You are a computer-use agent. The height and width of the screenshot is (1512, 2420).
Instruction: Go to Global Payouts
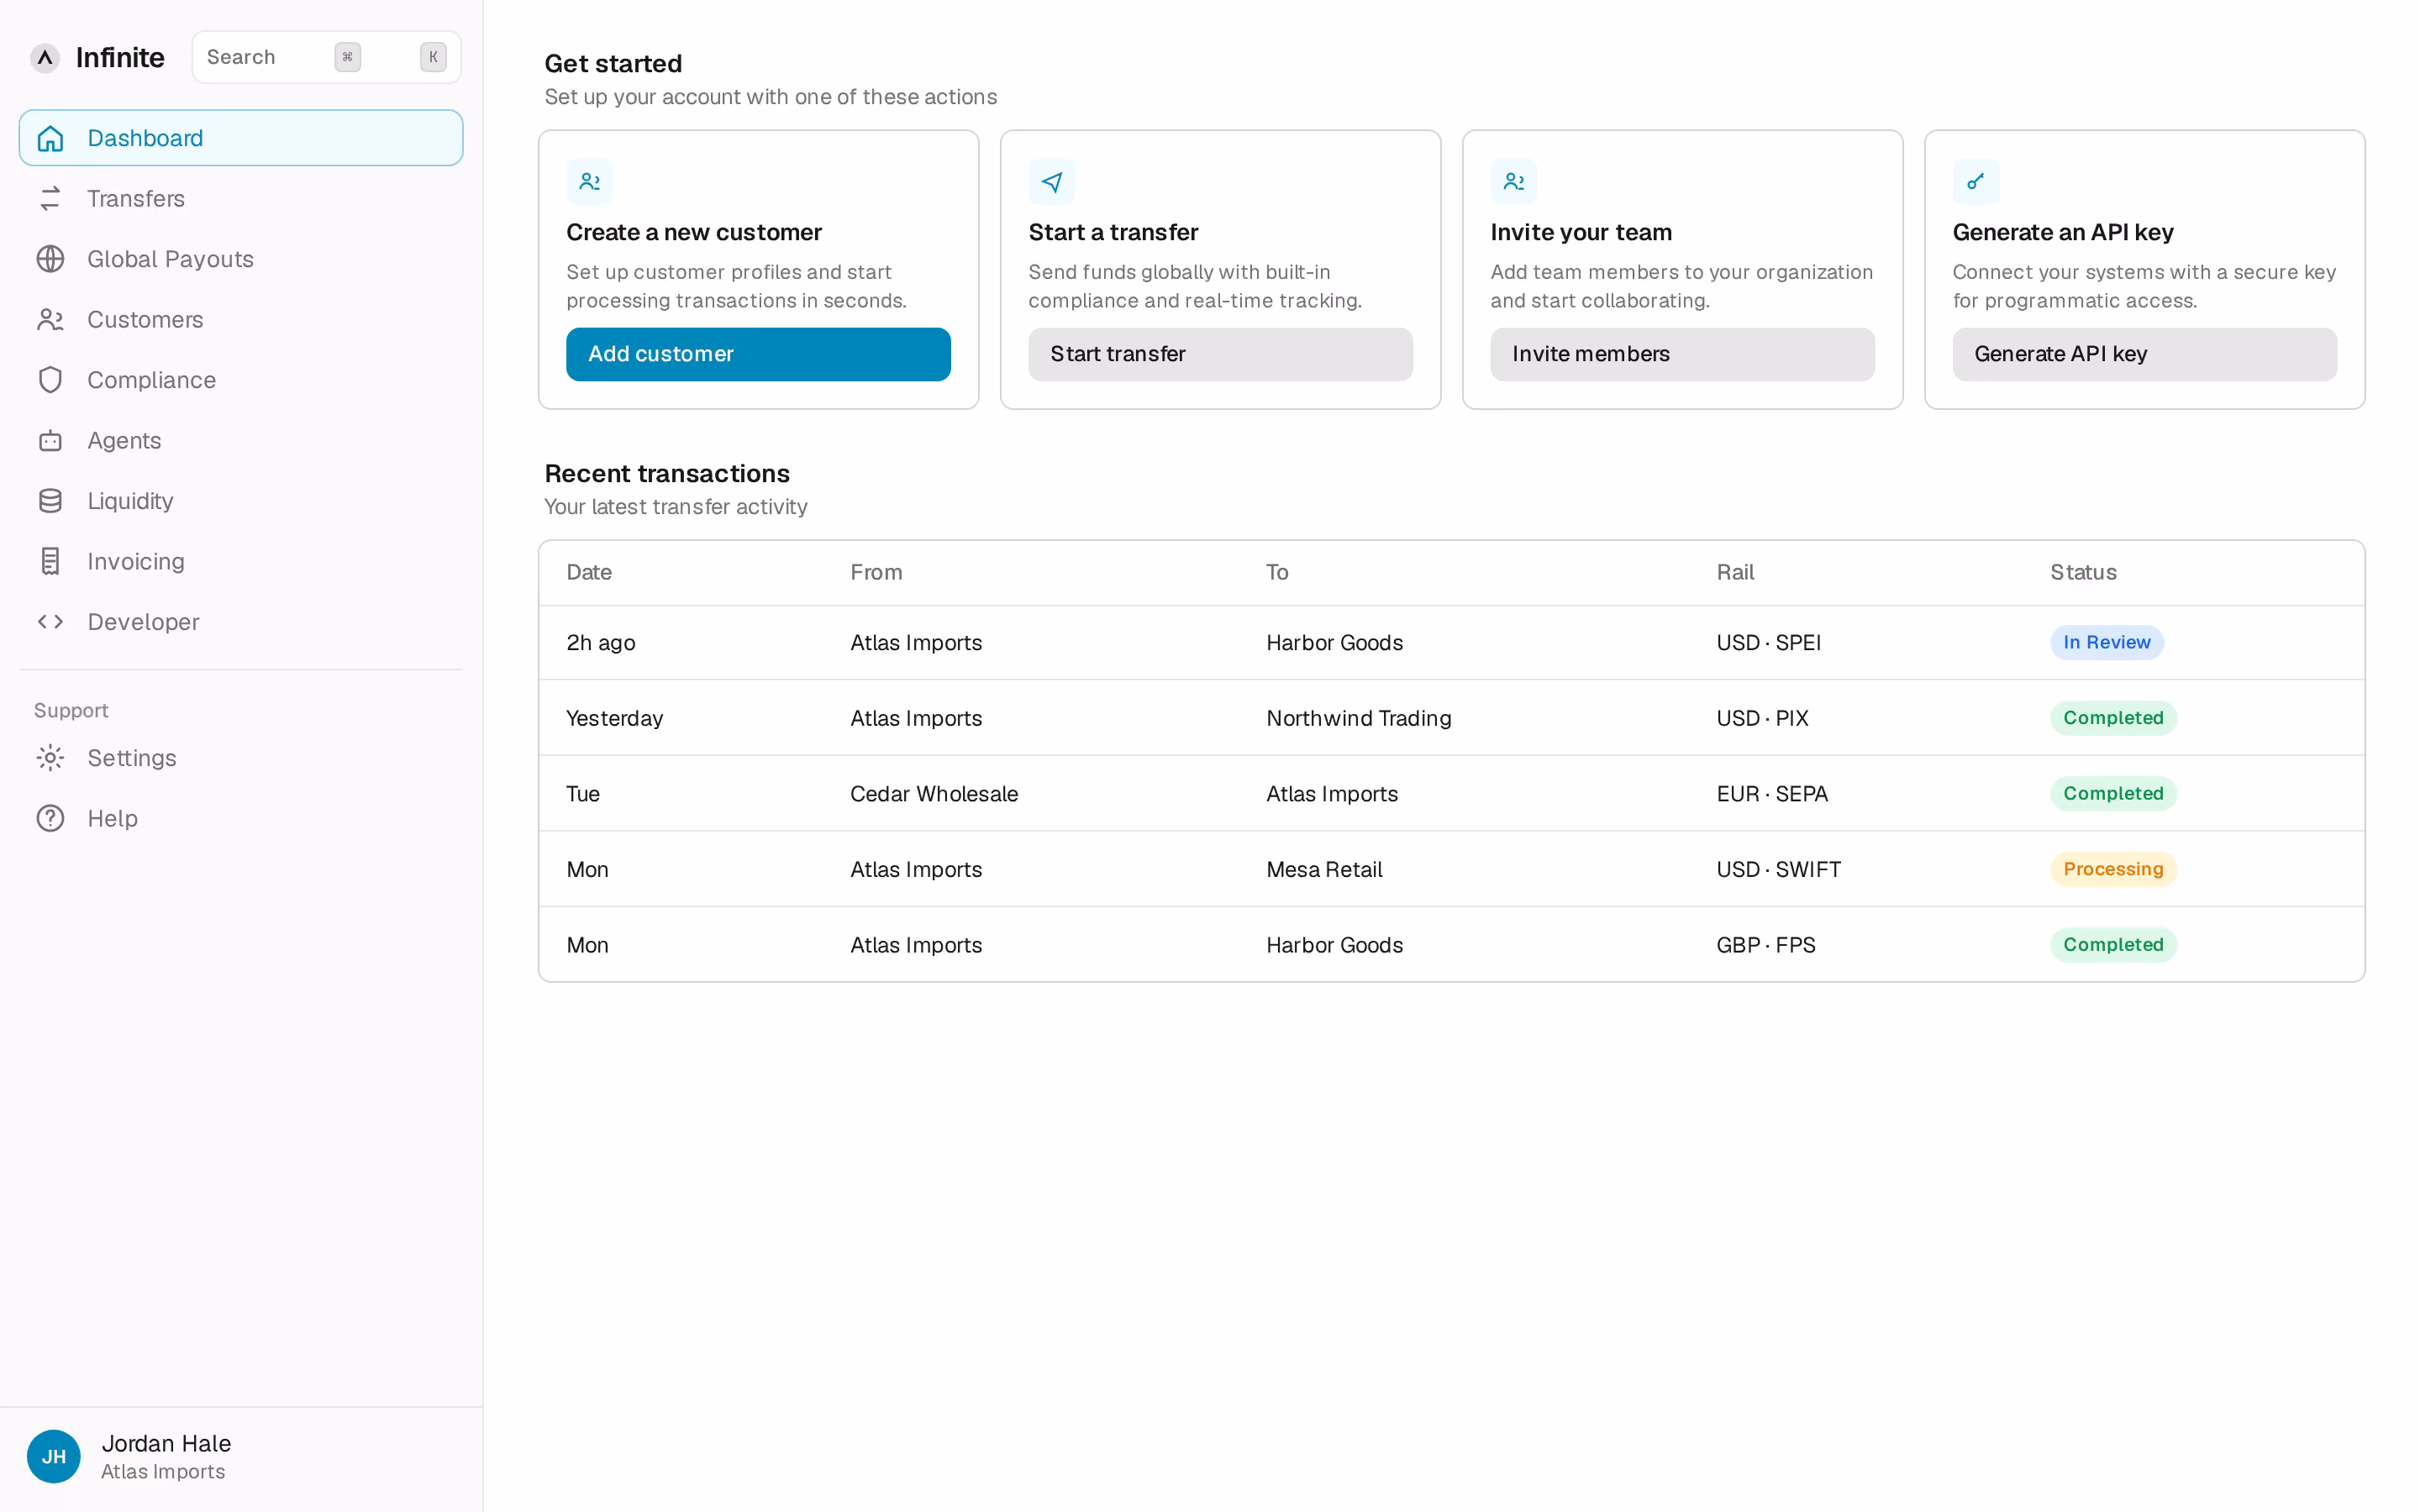coord(241,259)
